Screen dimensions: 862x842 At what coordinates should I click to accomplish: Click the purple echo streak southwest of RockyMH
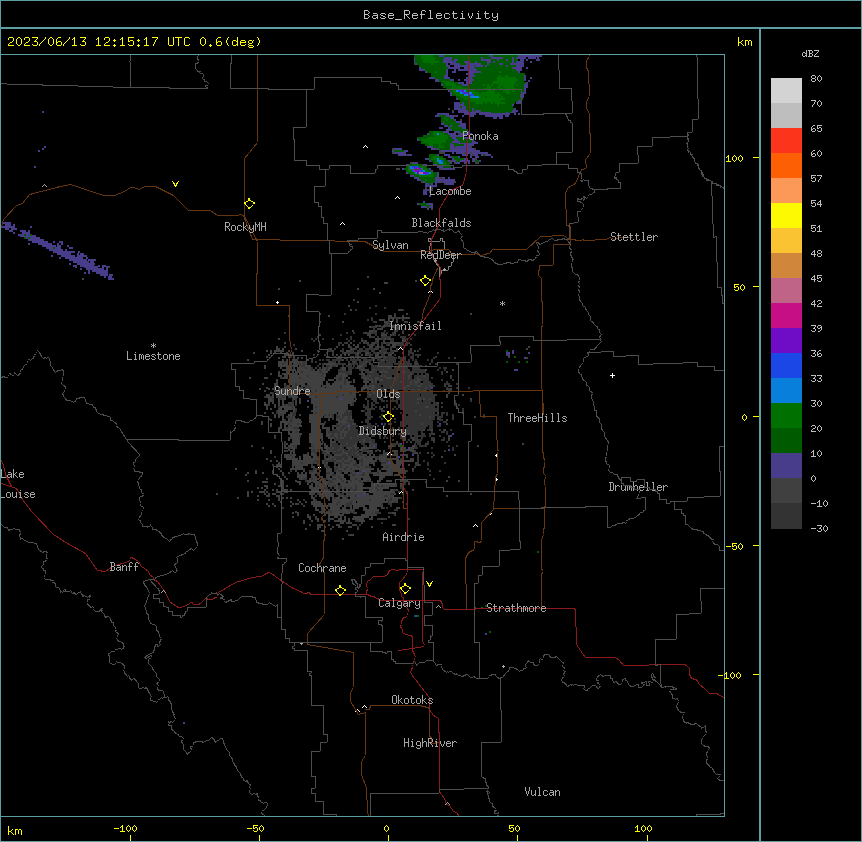coord(59,251)
